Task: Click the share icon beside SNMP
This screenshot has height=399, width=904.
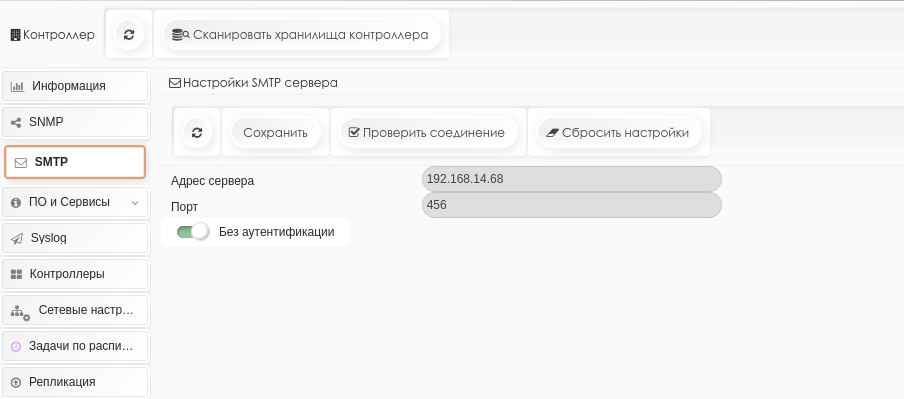Action: click(x=16, y=122)
